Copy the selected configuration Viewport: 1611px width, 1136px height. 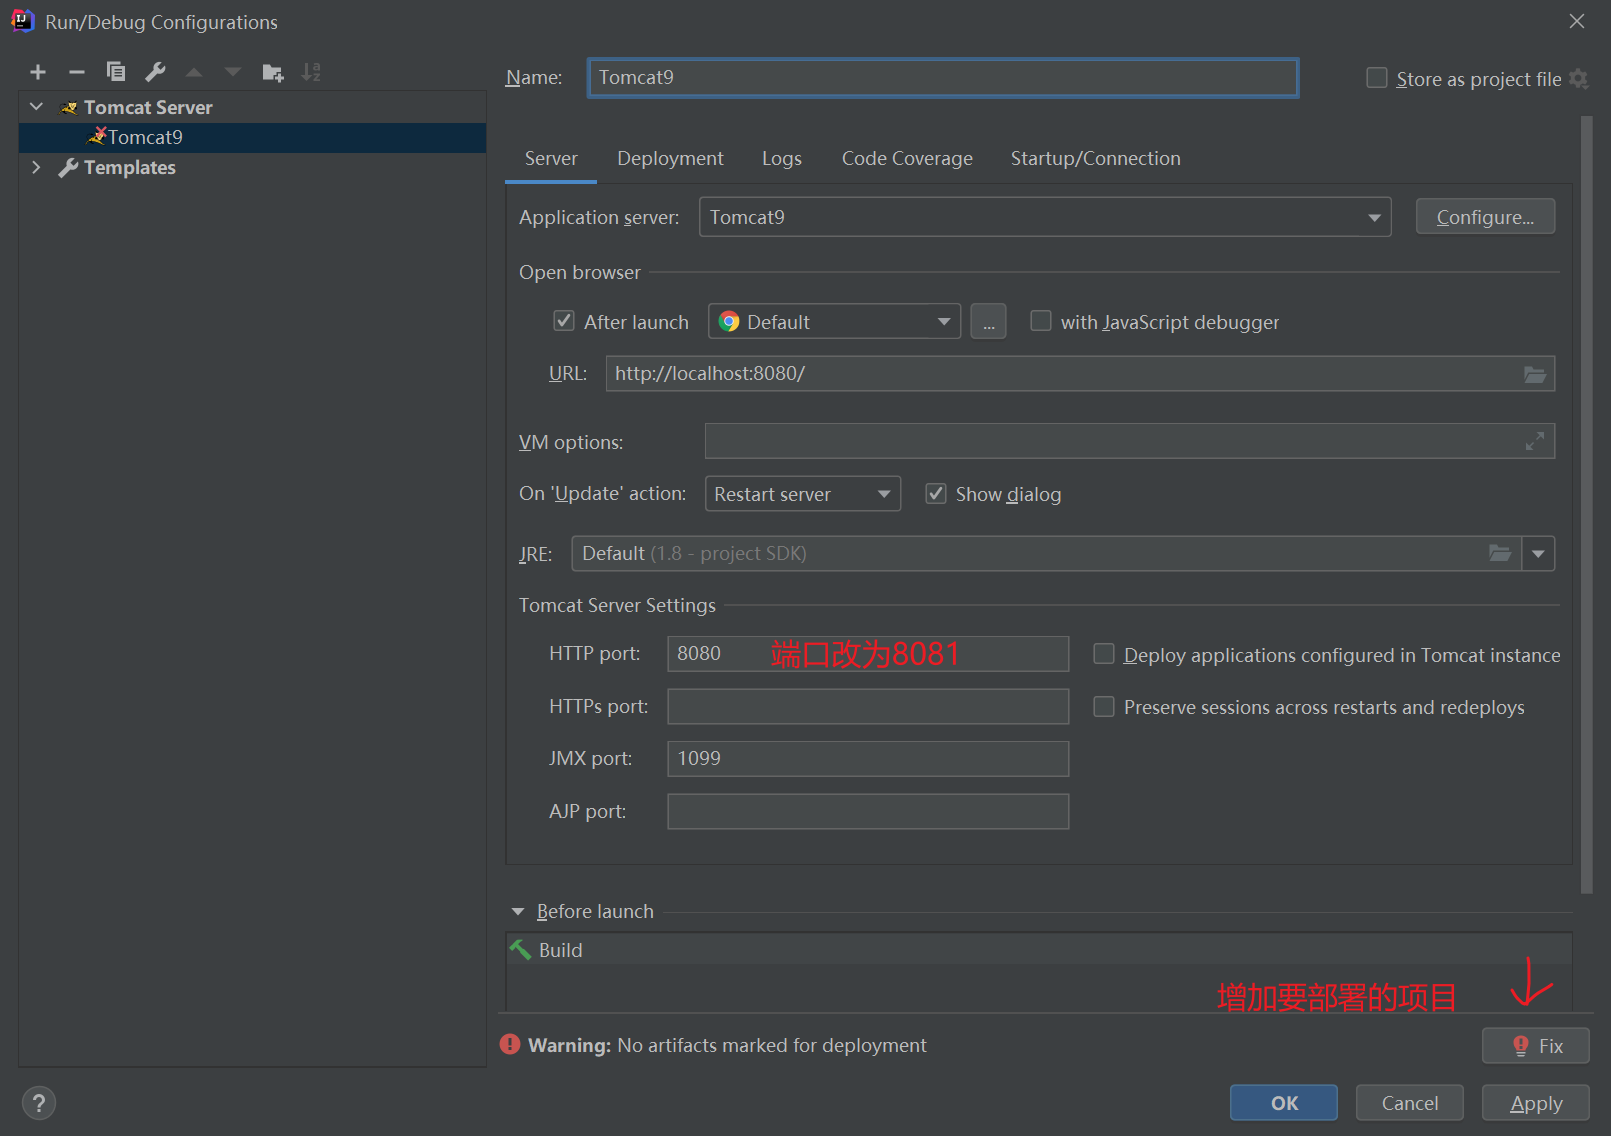click(116, 72)
